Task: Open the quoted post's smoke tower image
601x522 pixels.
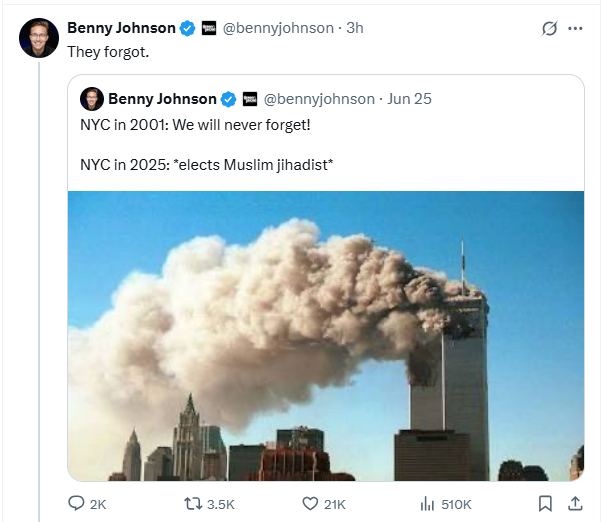Action: pyautogui.click(x=326, y=336)
